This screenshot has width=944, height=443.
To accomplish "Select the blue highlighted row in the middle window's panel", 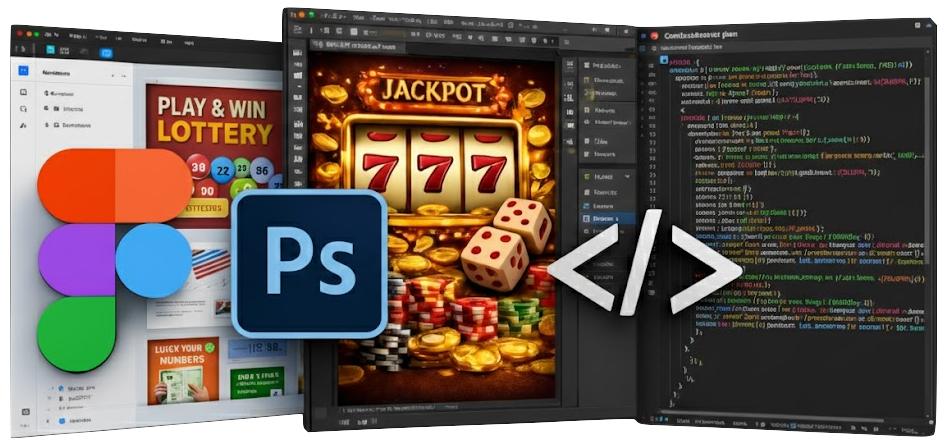I will (606, 218).
